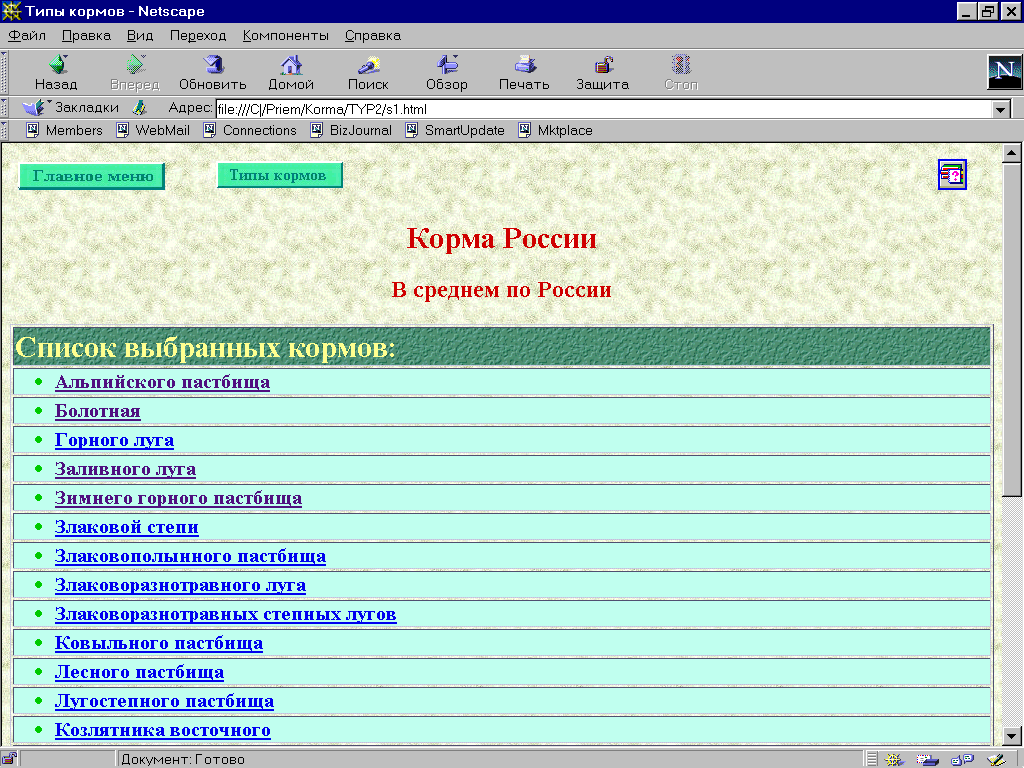Click the vertical scrollbar thumb
This screenshot has width=1024, height=768.
1012,329
